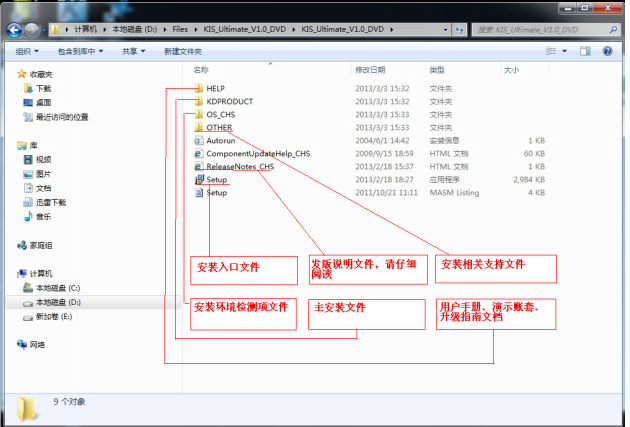Select the ReleaseNotes_CHS HTML file icon
Image resolution: width=630 pixels, height=427 pixels.
198,166
